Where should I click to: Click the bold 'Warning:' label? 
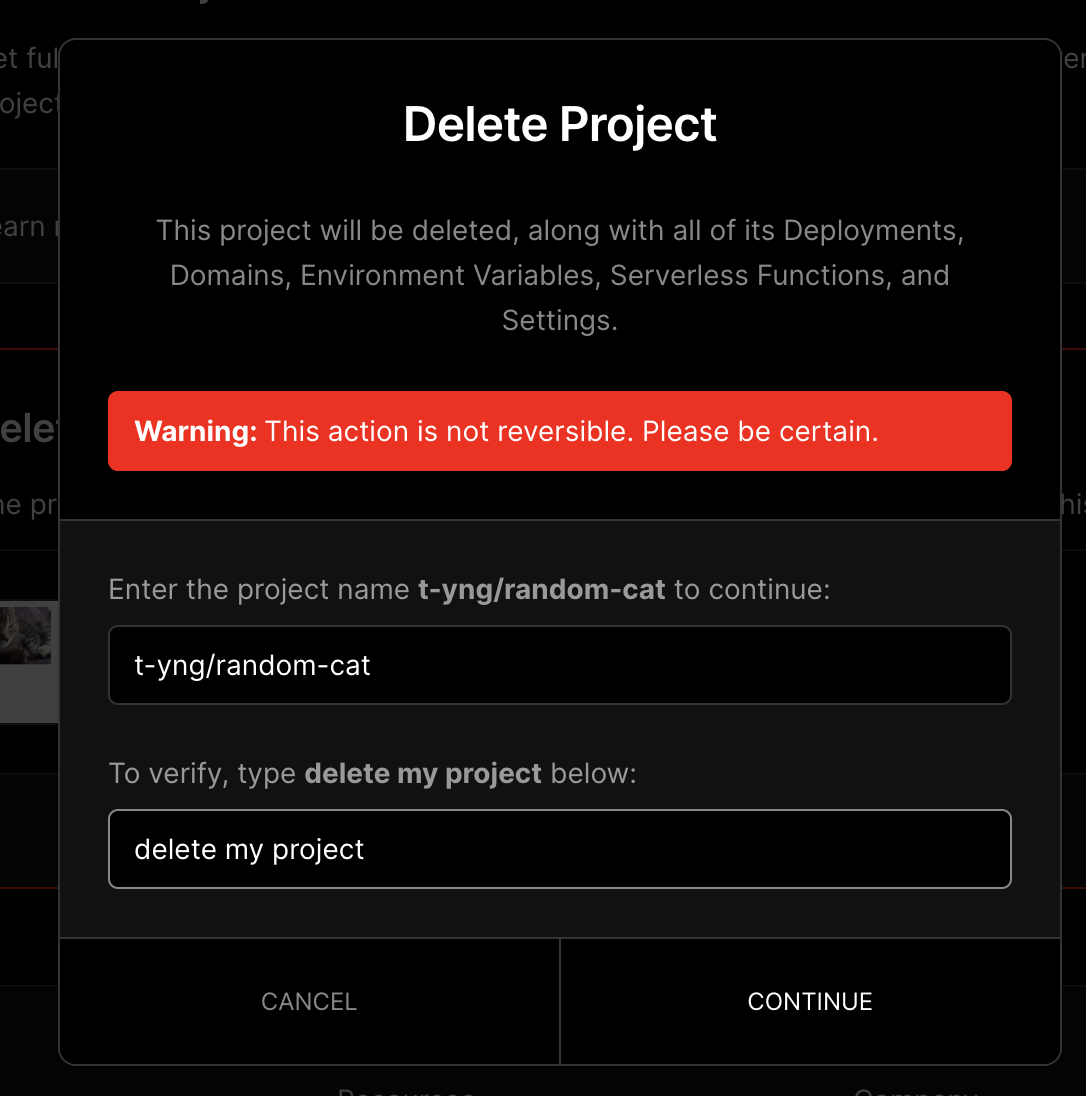(196, 431)
